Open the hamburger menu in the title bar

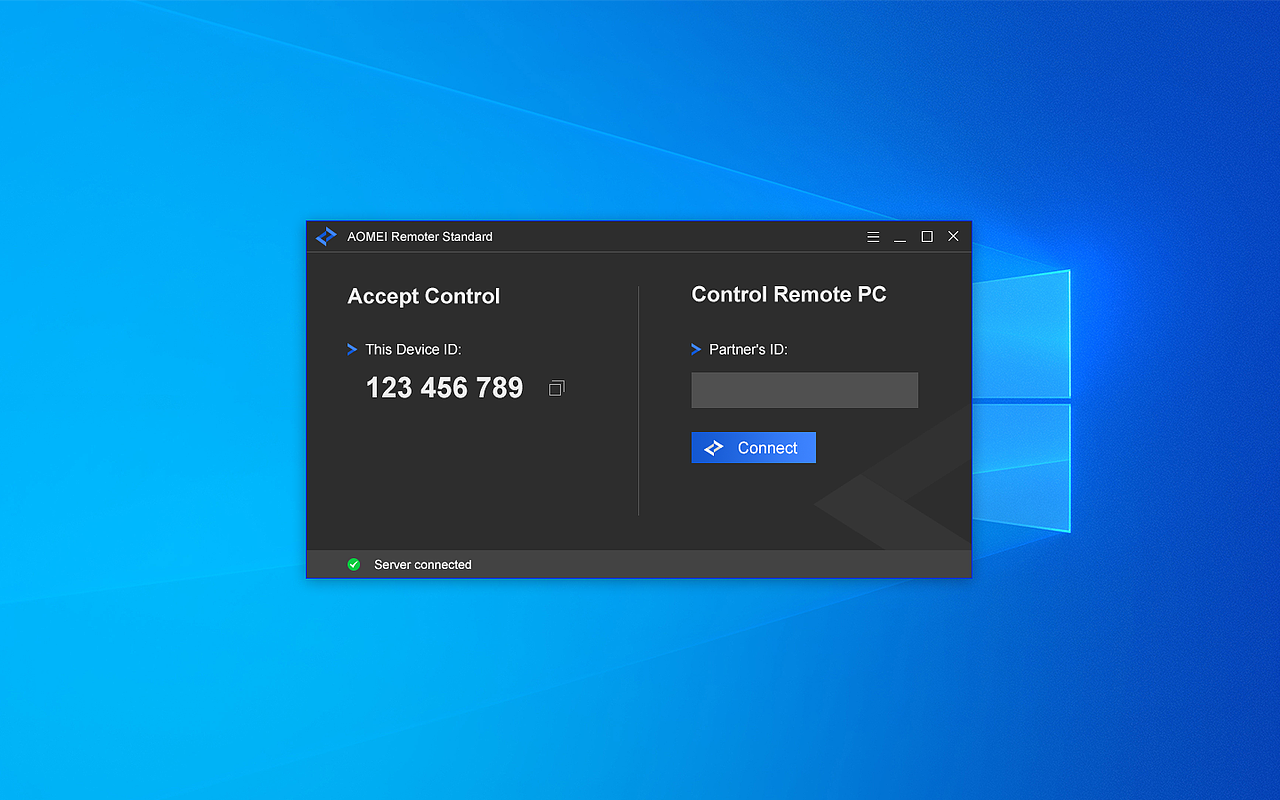[873, 237]
